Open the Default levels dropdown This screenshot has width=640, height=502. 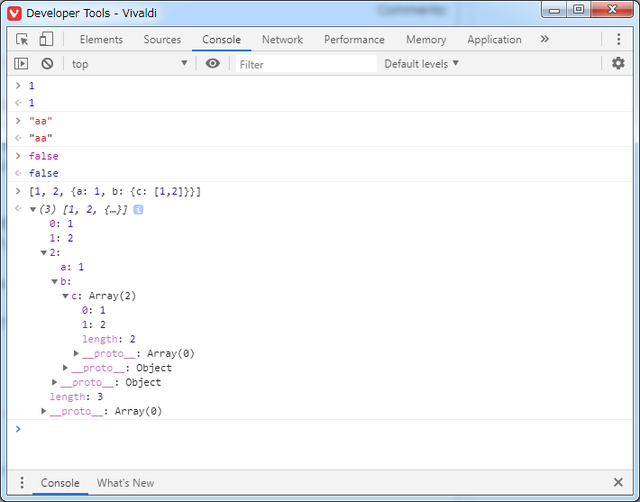(x=422, y=64)
